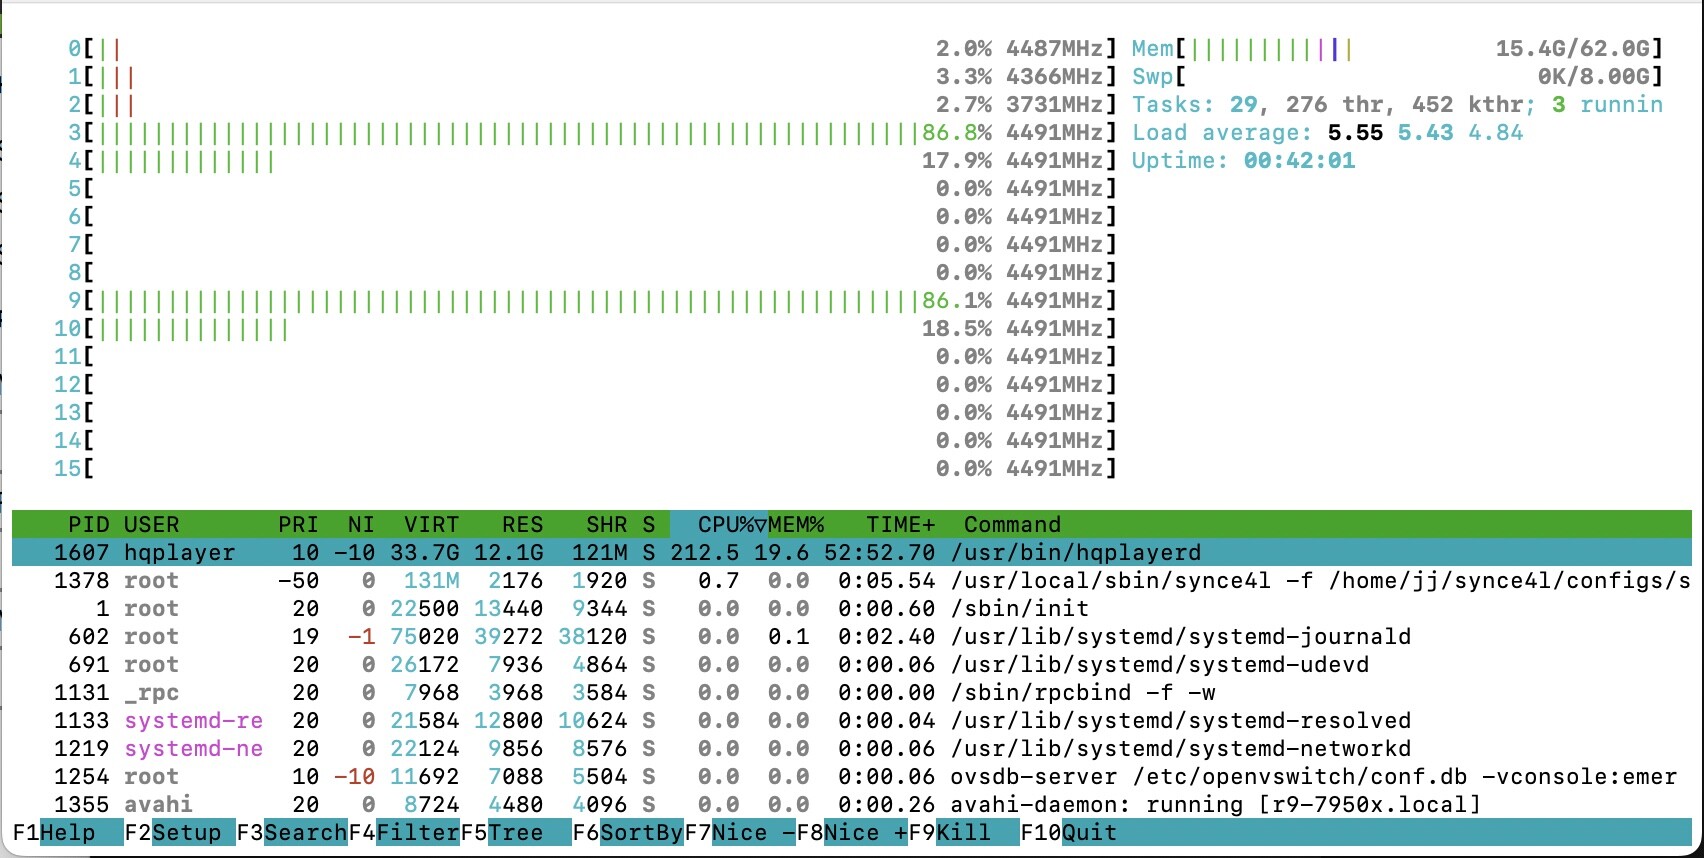The image size is (1704, 858).
Task: Click the CPU 15 meter row
Action: point(584,468)
